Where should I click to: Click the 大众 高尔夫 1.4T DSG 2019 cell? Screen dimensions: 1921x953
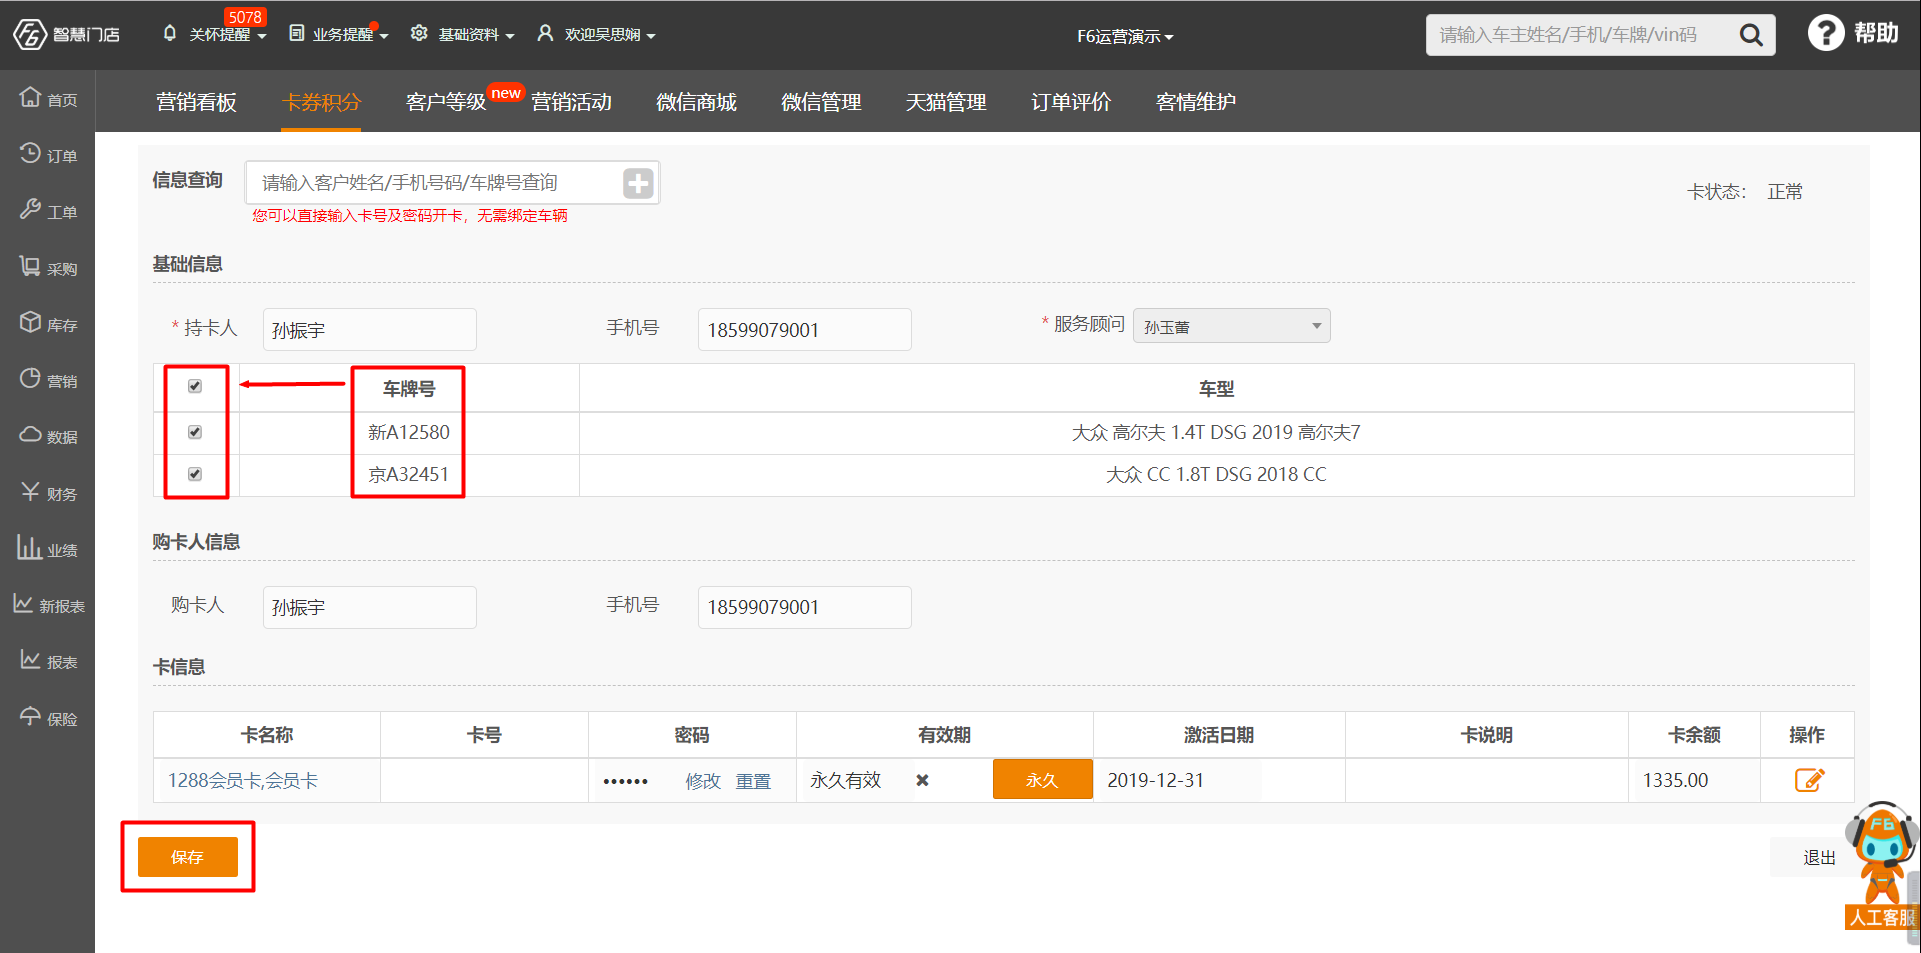[1216, 433]
